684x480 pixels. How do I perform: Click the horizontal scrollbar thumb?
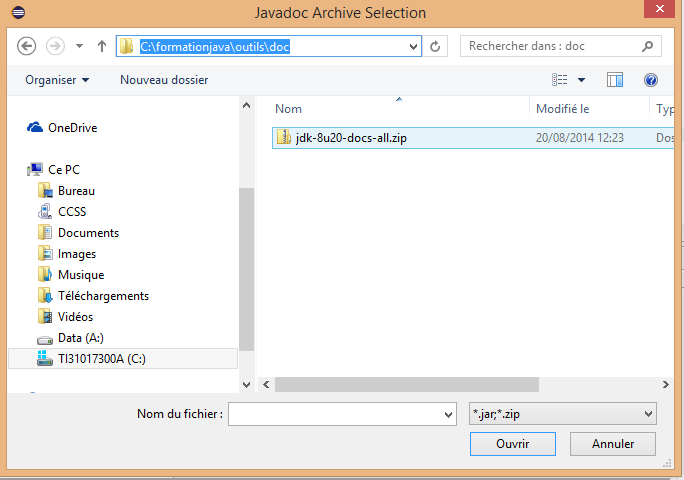click(407, 385)
